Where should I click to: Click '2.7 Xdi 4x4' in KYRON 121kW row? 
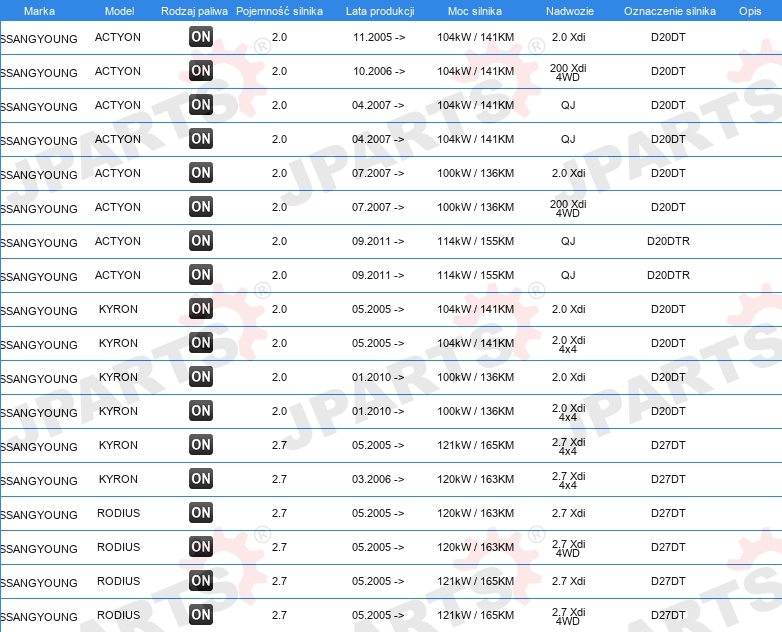coord(569,446)
